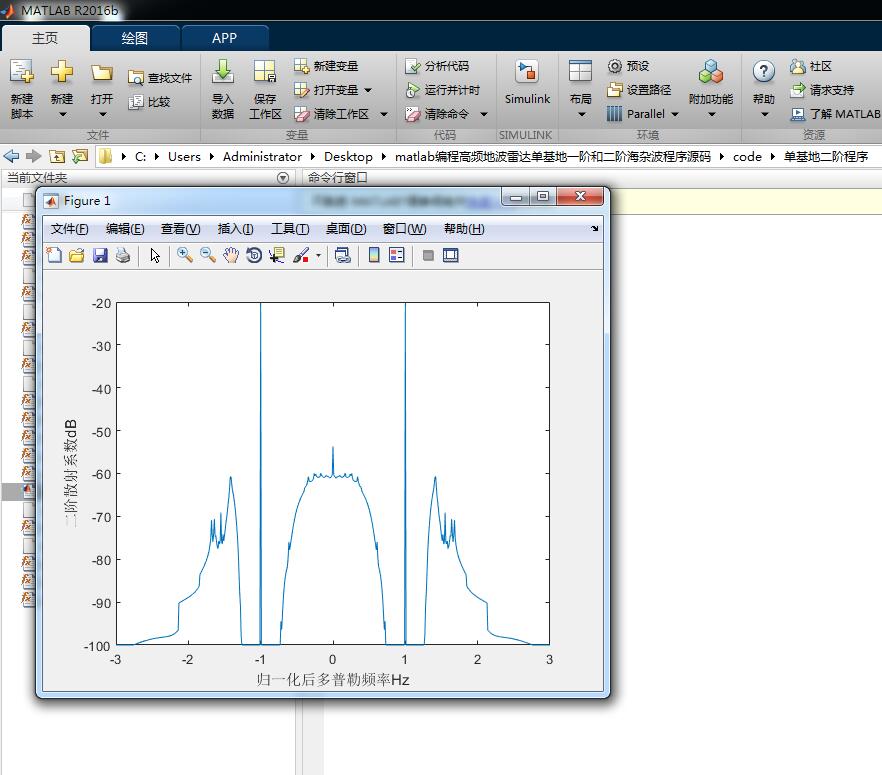Open Tools (工具) menu in Figure 1
This screenshot has height=775, width=882.
click(x=290, y=229)
